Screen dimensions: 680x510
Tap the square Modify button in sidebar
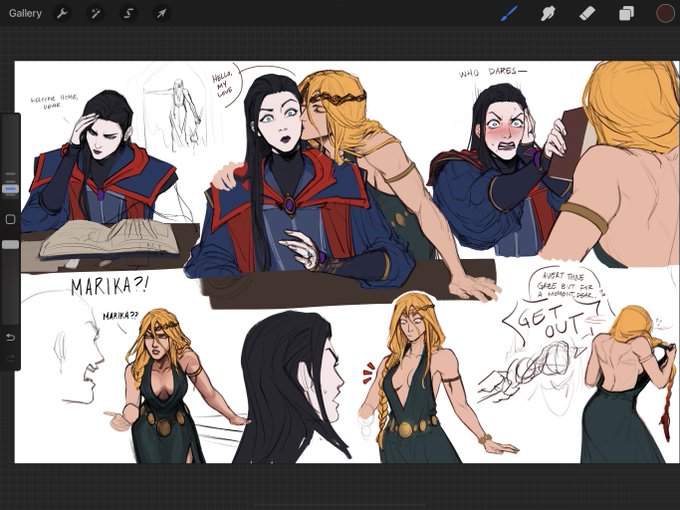pos(10,219)
